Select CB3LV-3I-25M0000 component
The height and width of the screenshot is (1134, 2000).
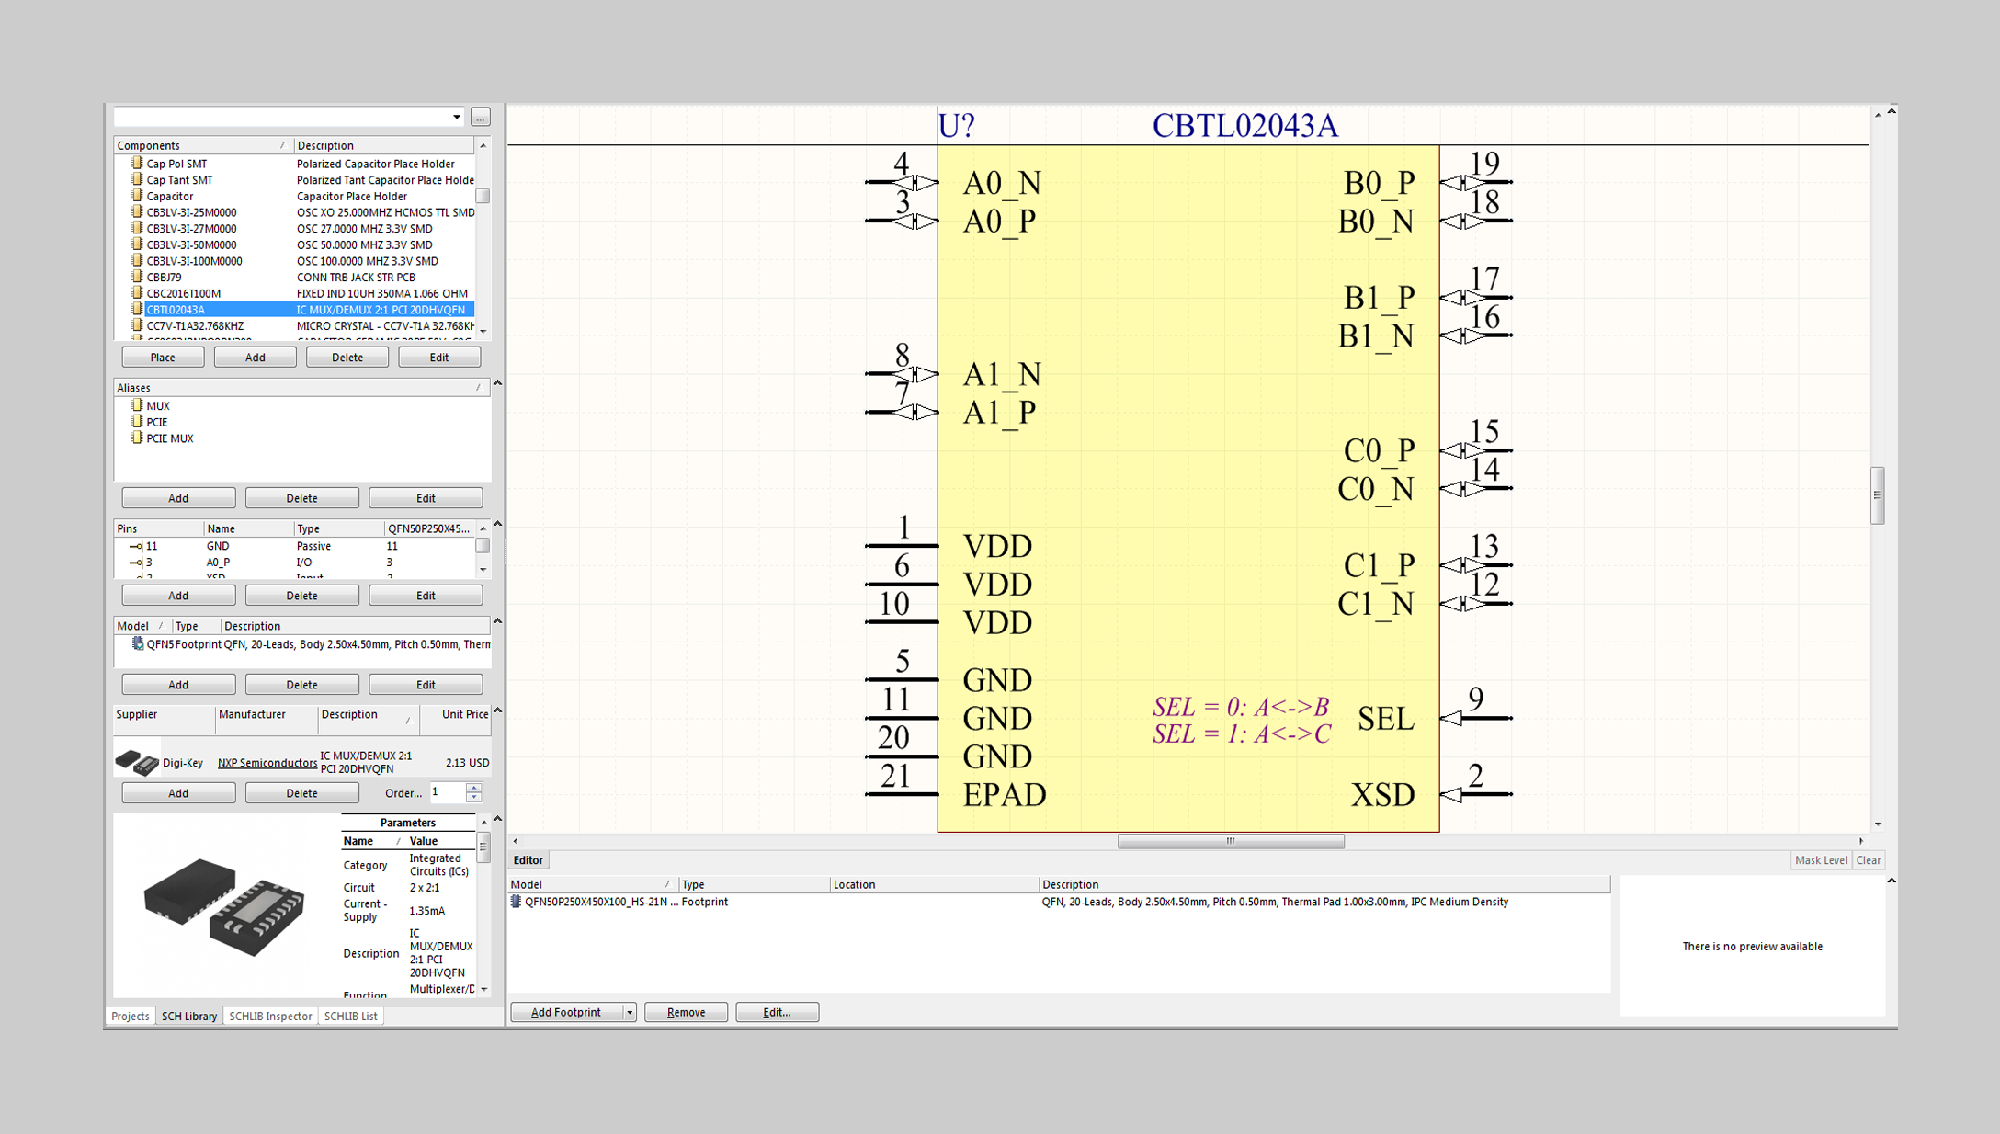[294, 212]
